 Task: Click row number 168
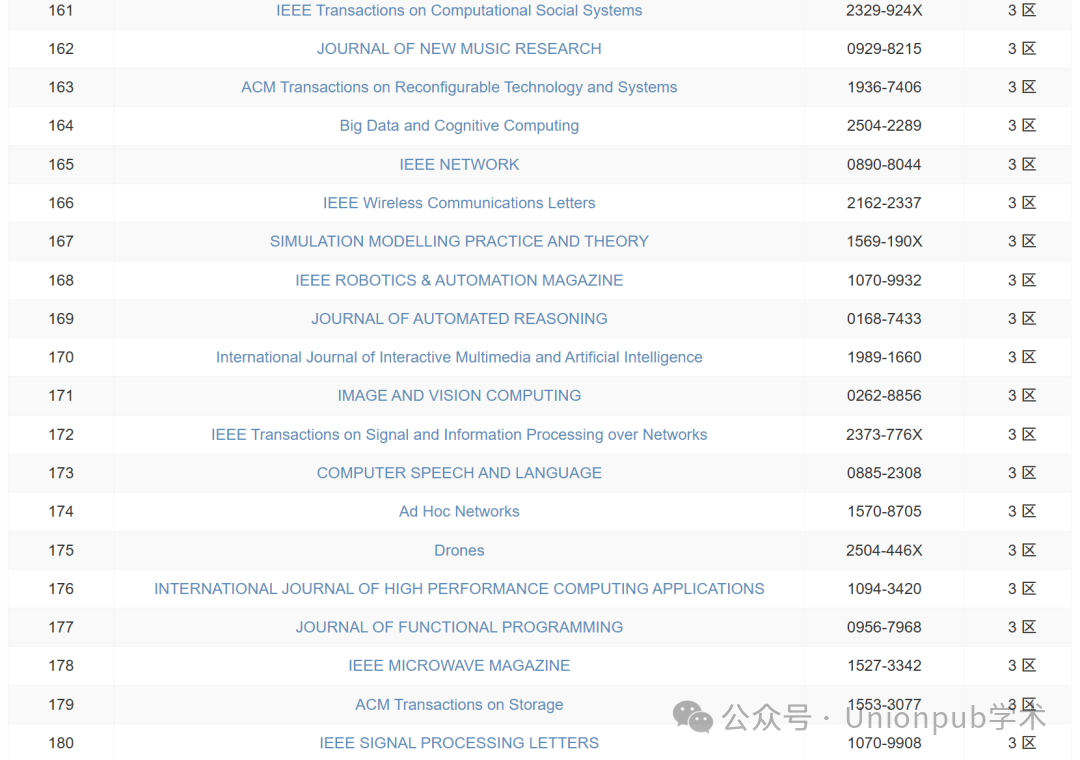pyautogui.click(x=61, y=280)
